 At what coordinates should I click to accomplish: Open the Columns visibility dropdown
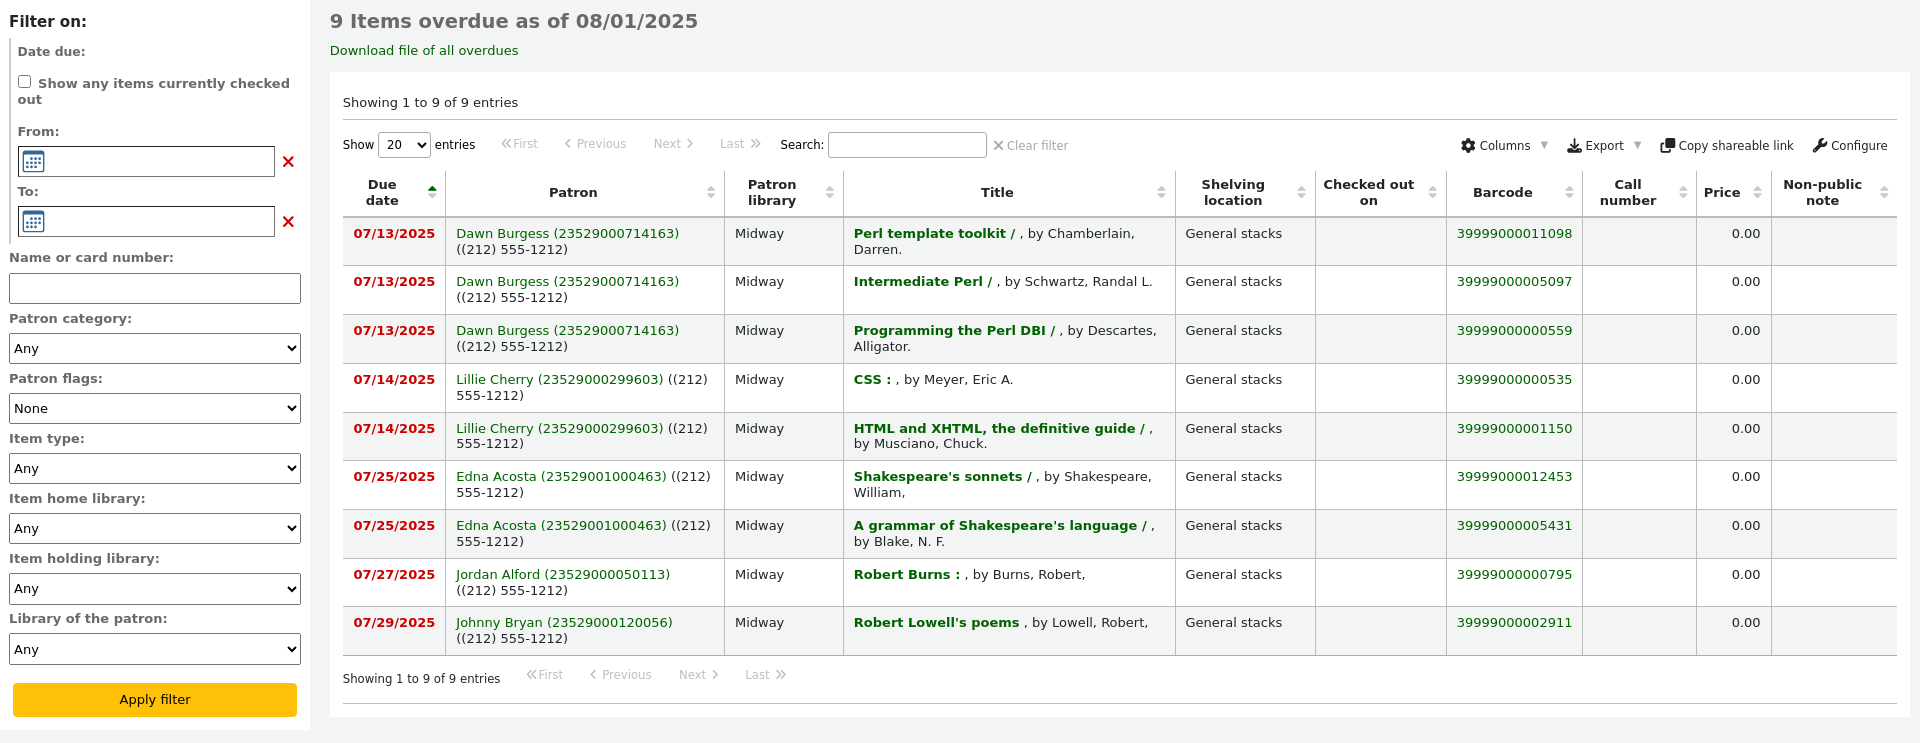[x=1505, y=146]
